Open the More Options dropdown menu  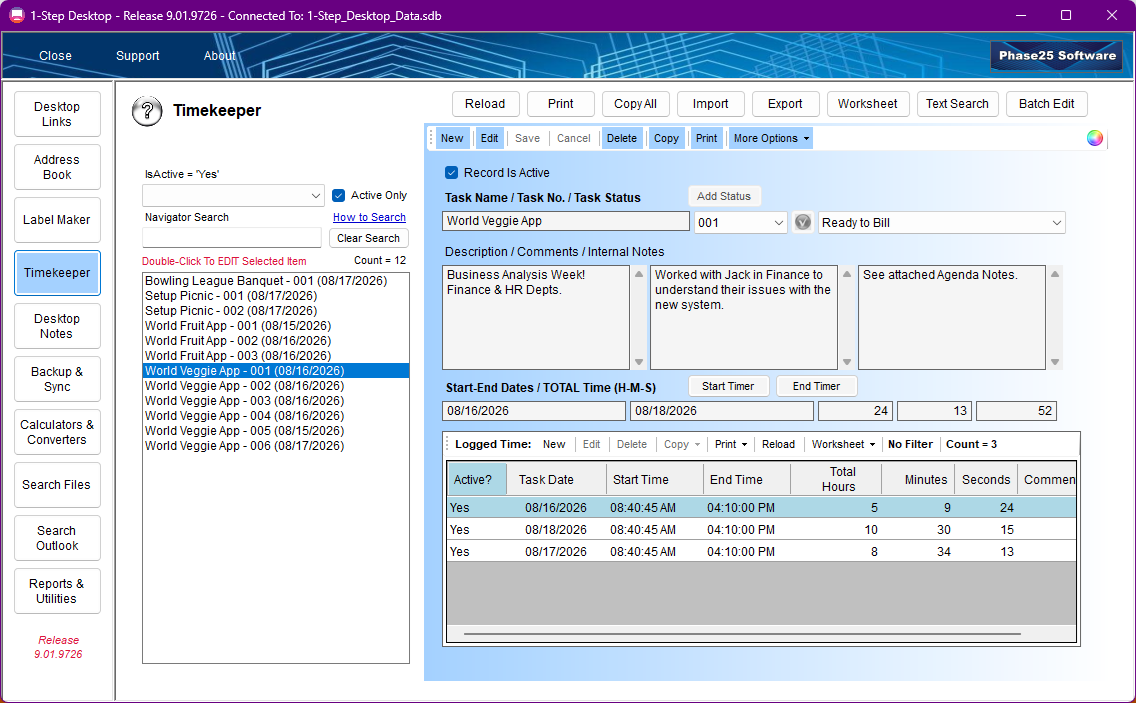tap(771, 138)
